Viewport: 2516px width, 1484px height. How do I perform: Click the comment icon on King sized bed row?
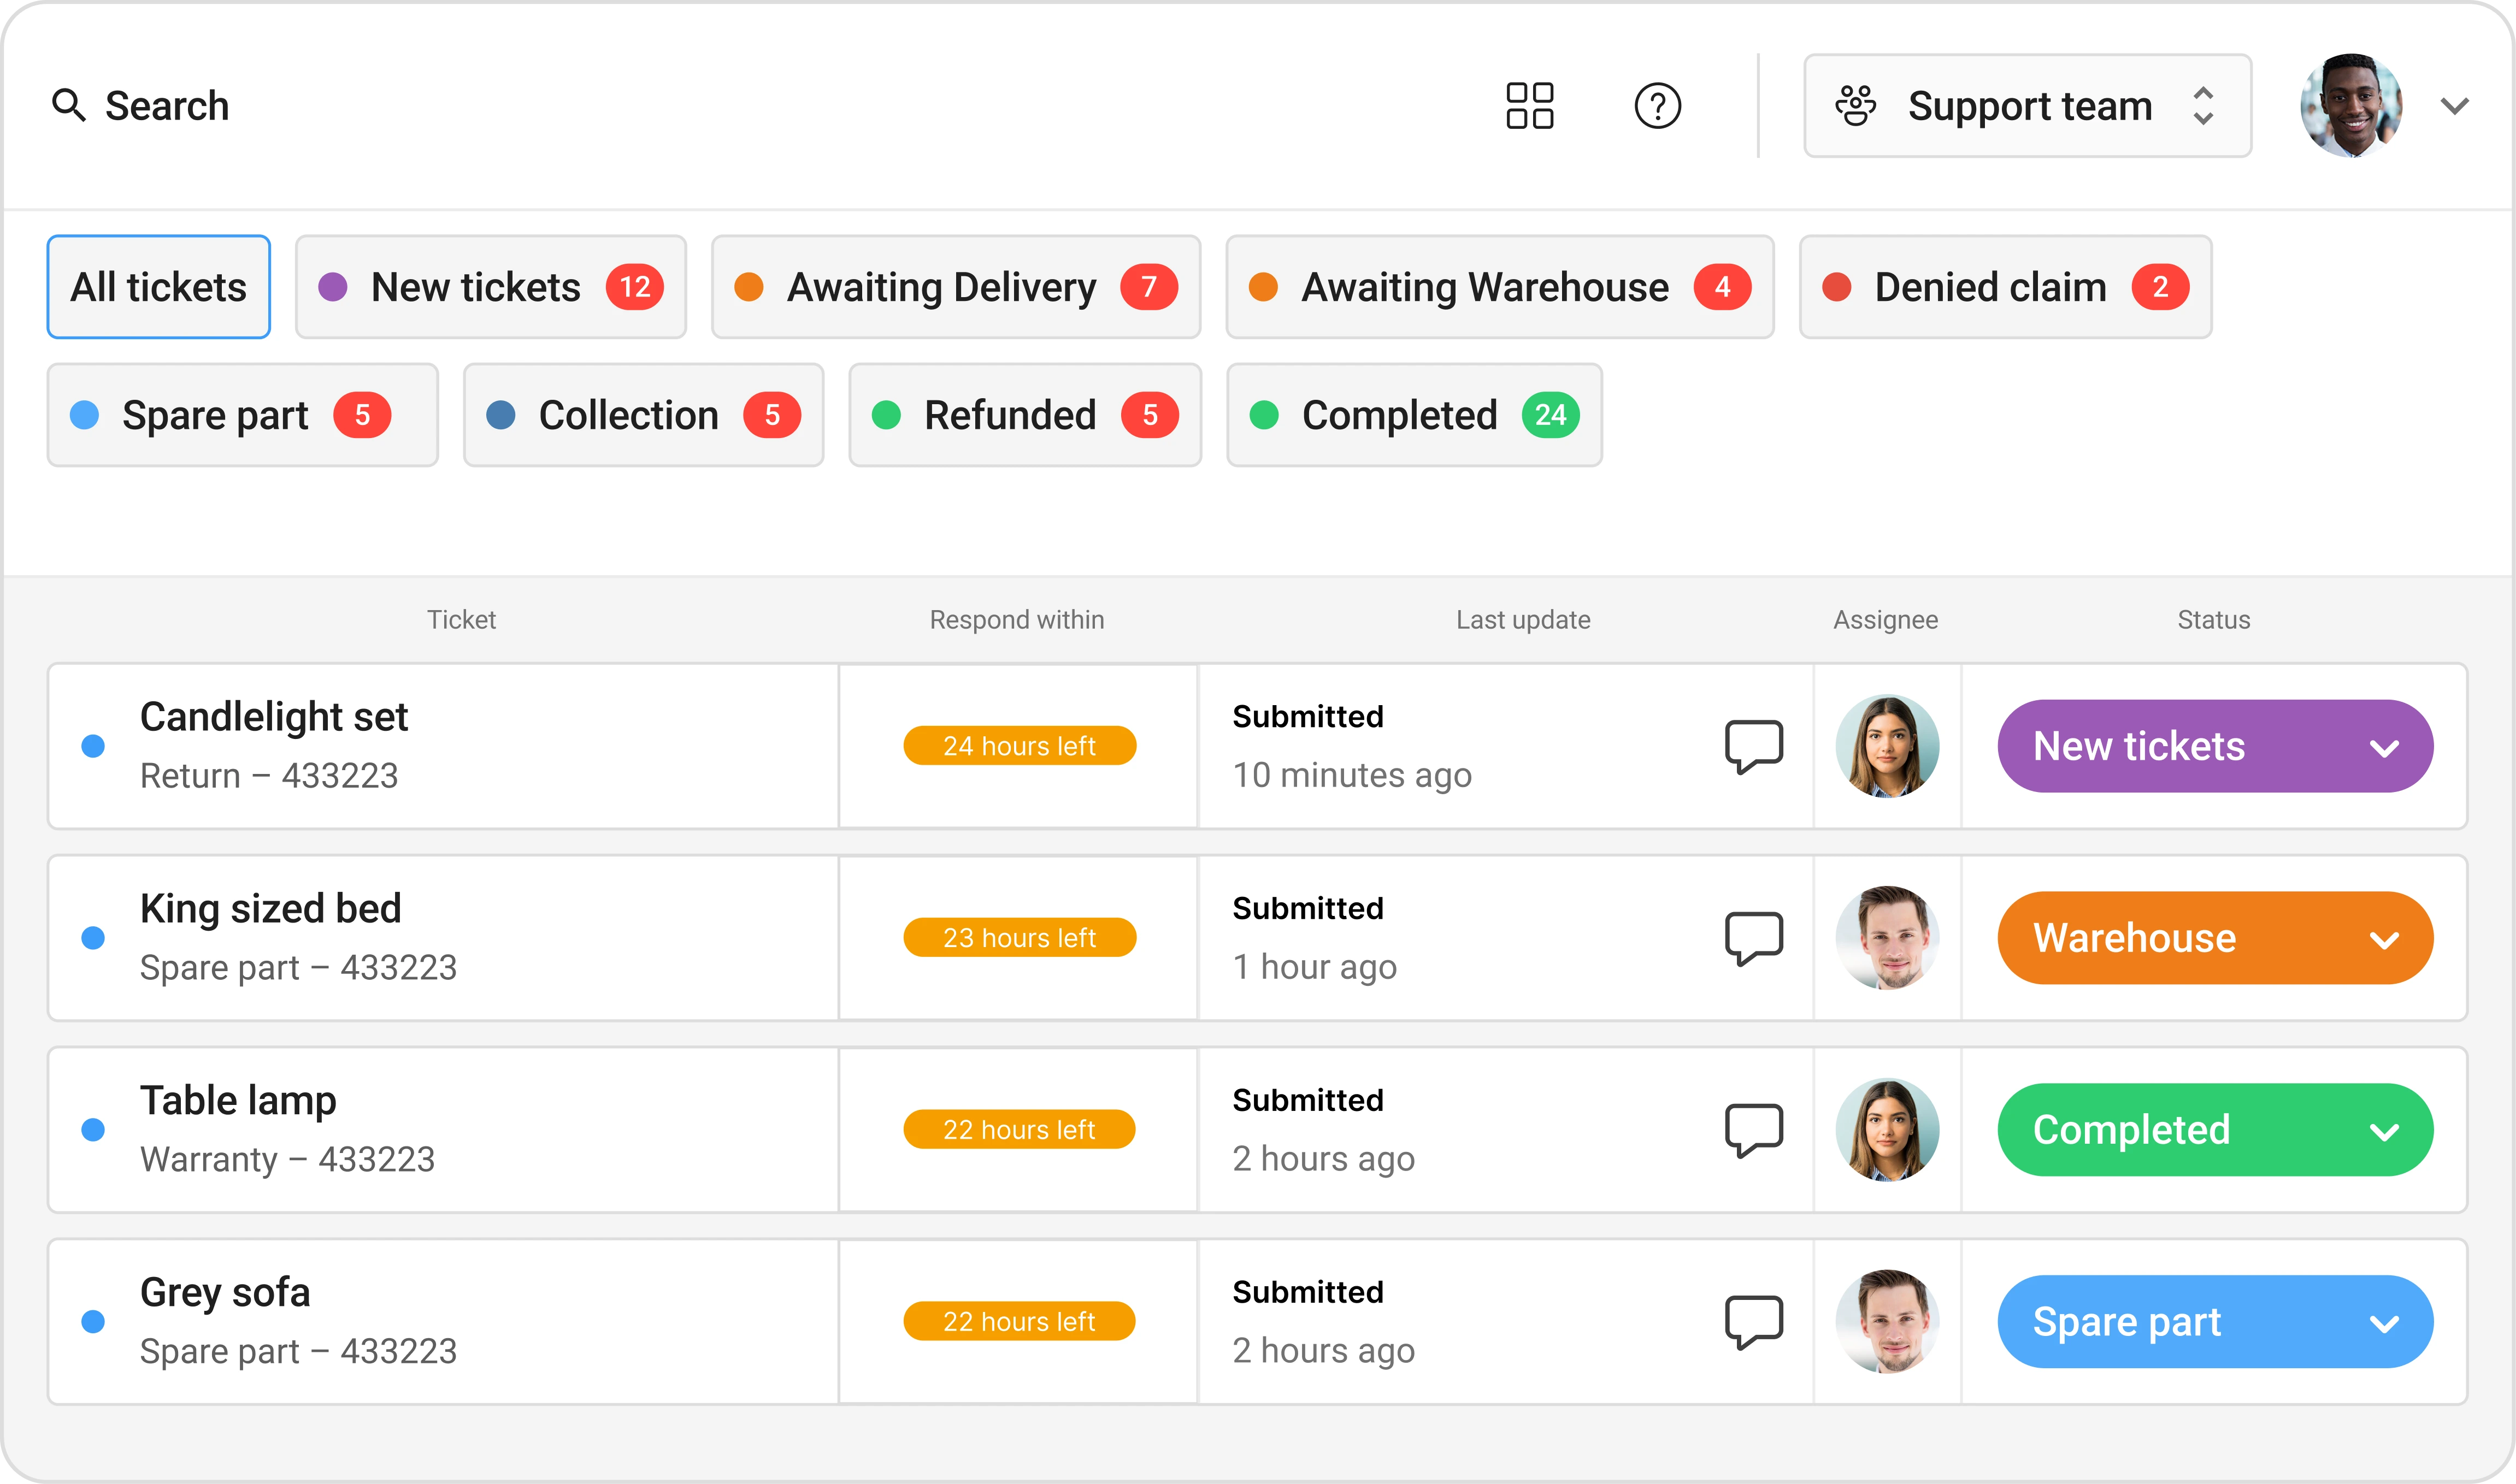(1753, 937)
